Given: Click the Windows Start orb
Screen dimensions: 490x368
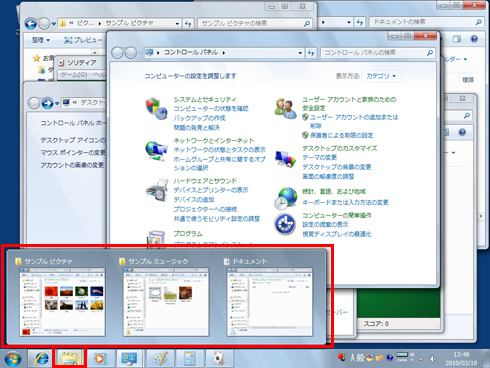Looking at the screenshot, I should 13,359.
